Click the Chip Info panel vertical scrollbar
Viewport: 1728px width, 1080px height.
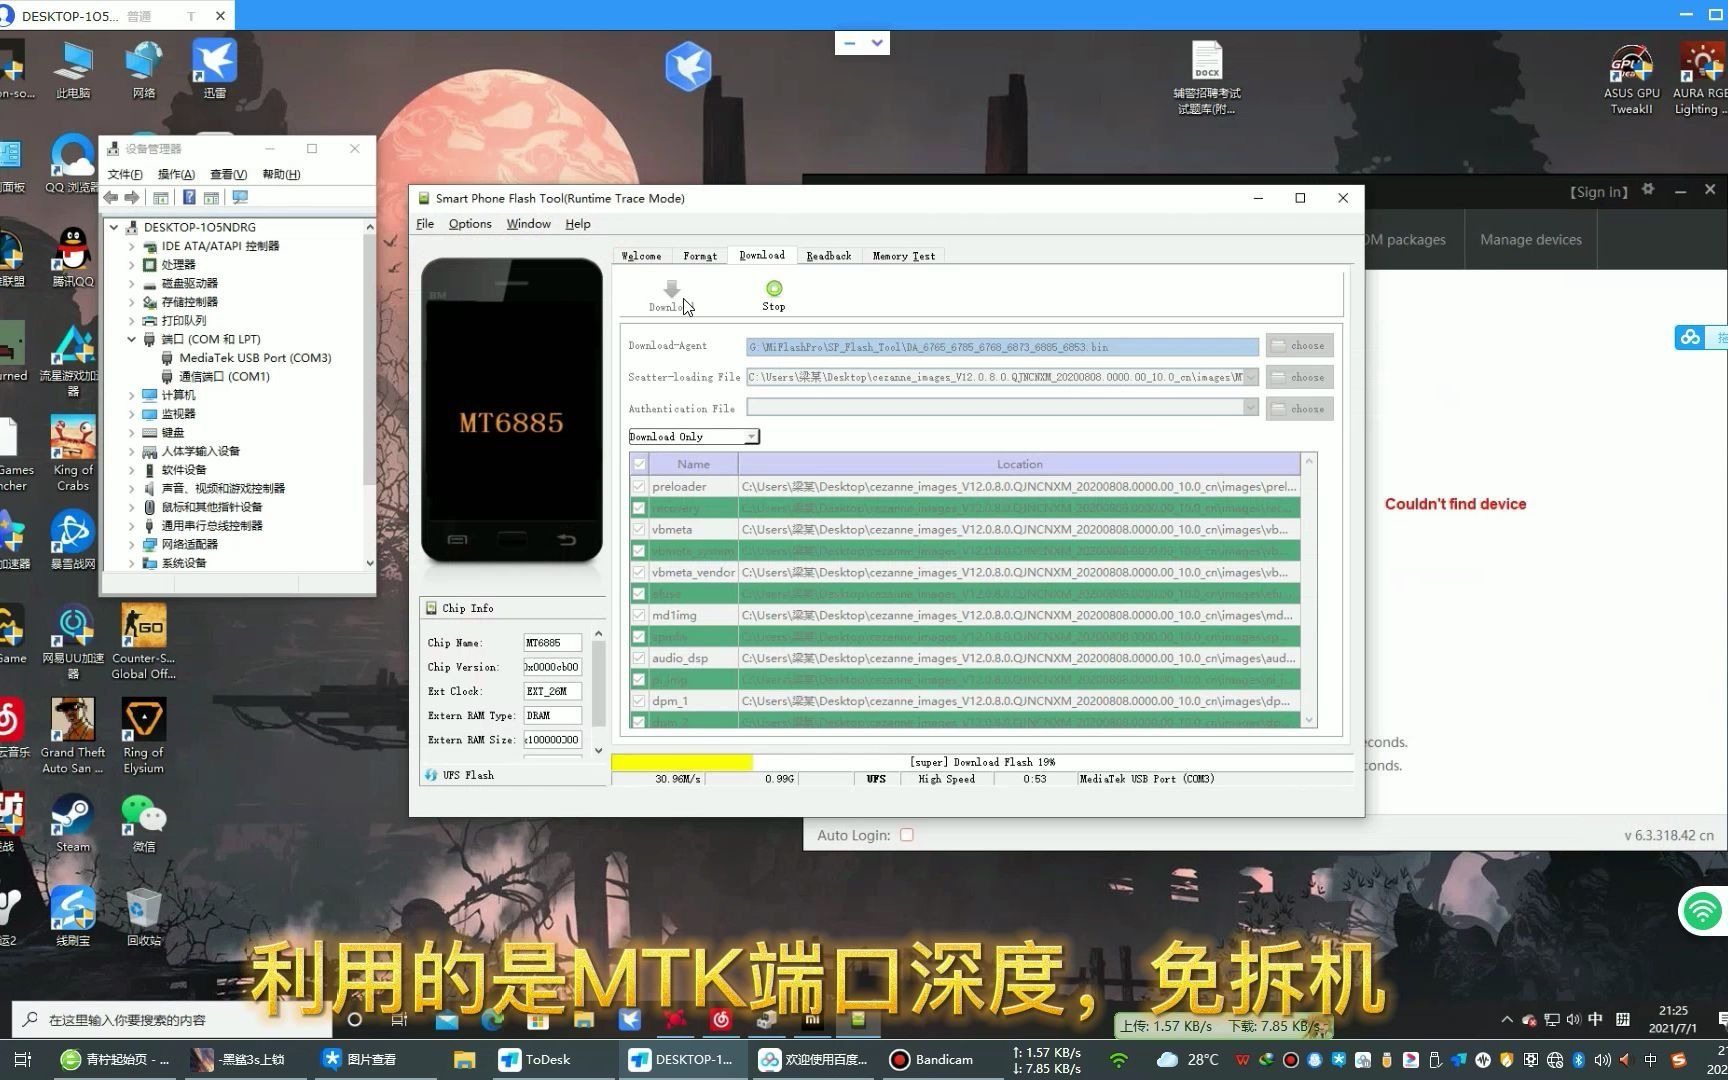pos(598,691)
